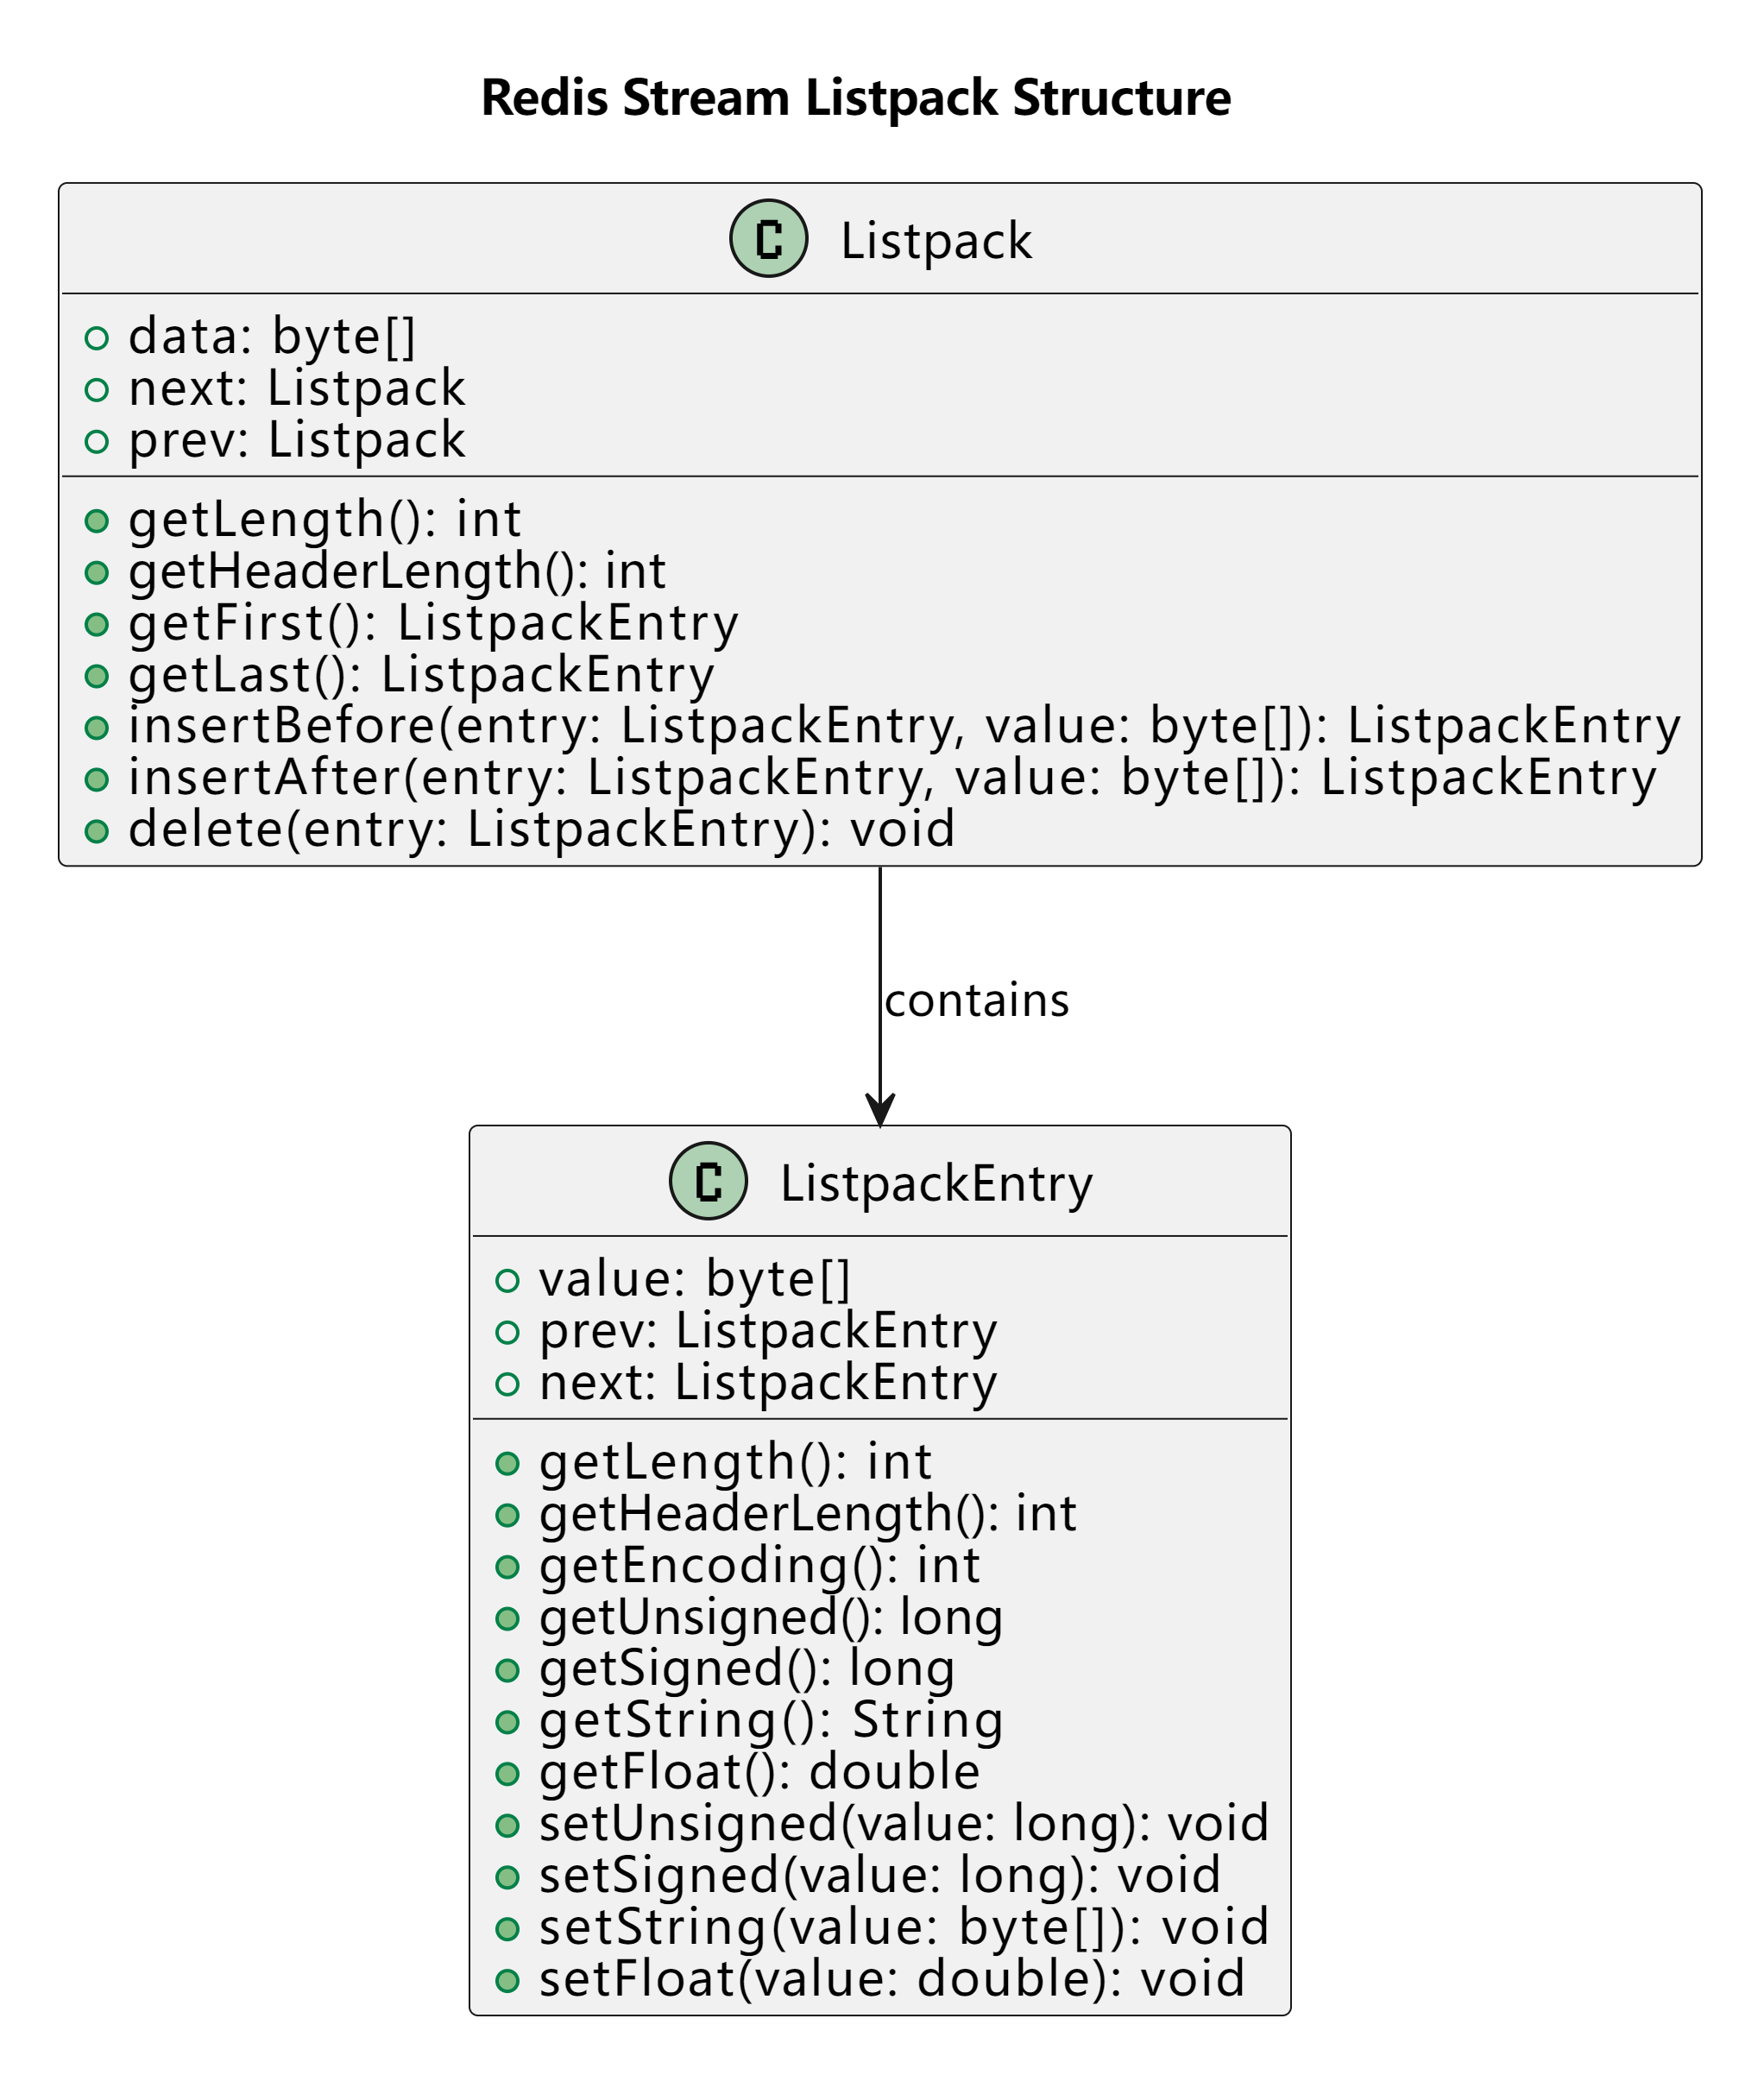
Task: Select text getString(): String
Action: [771, 1722]
